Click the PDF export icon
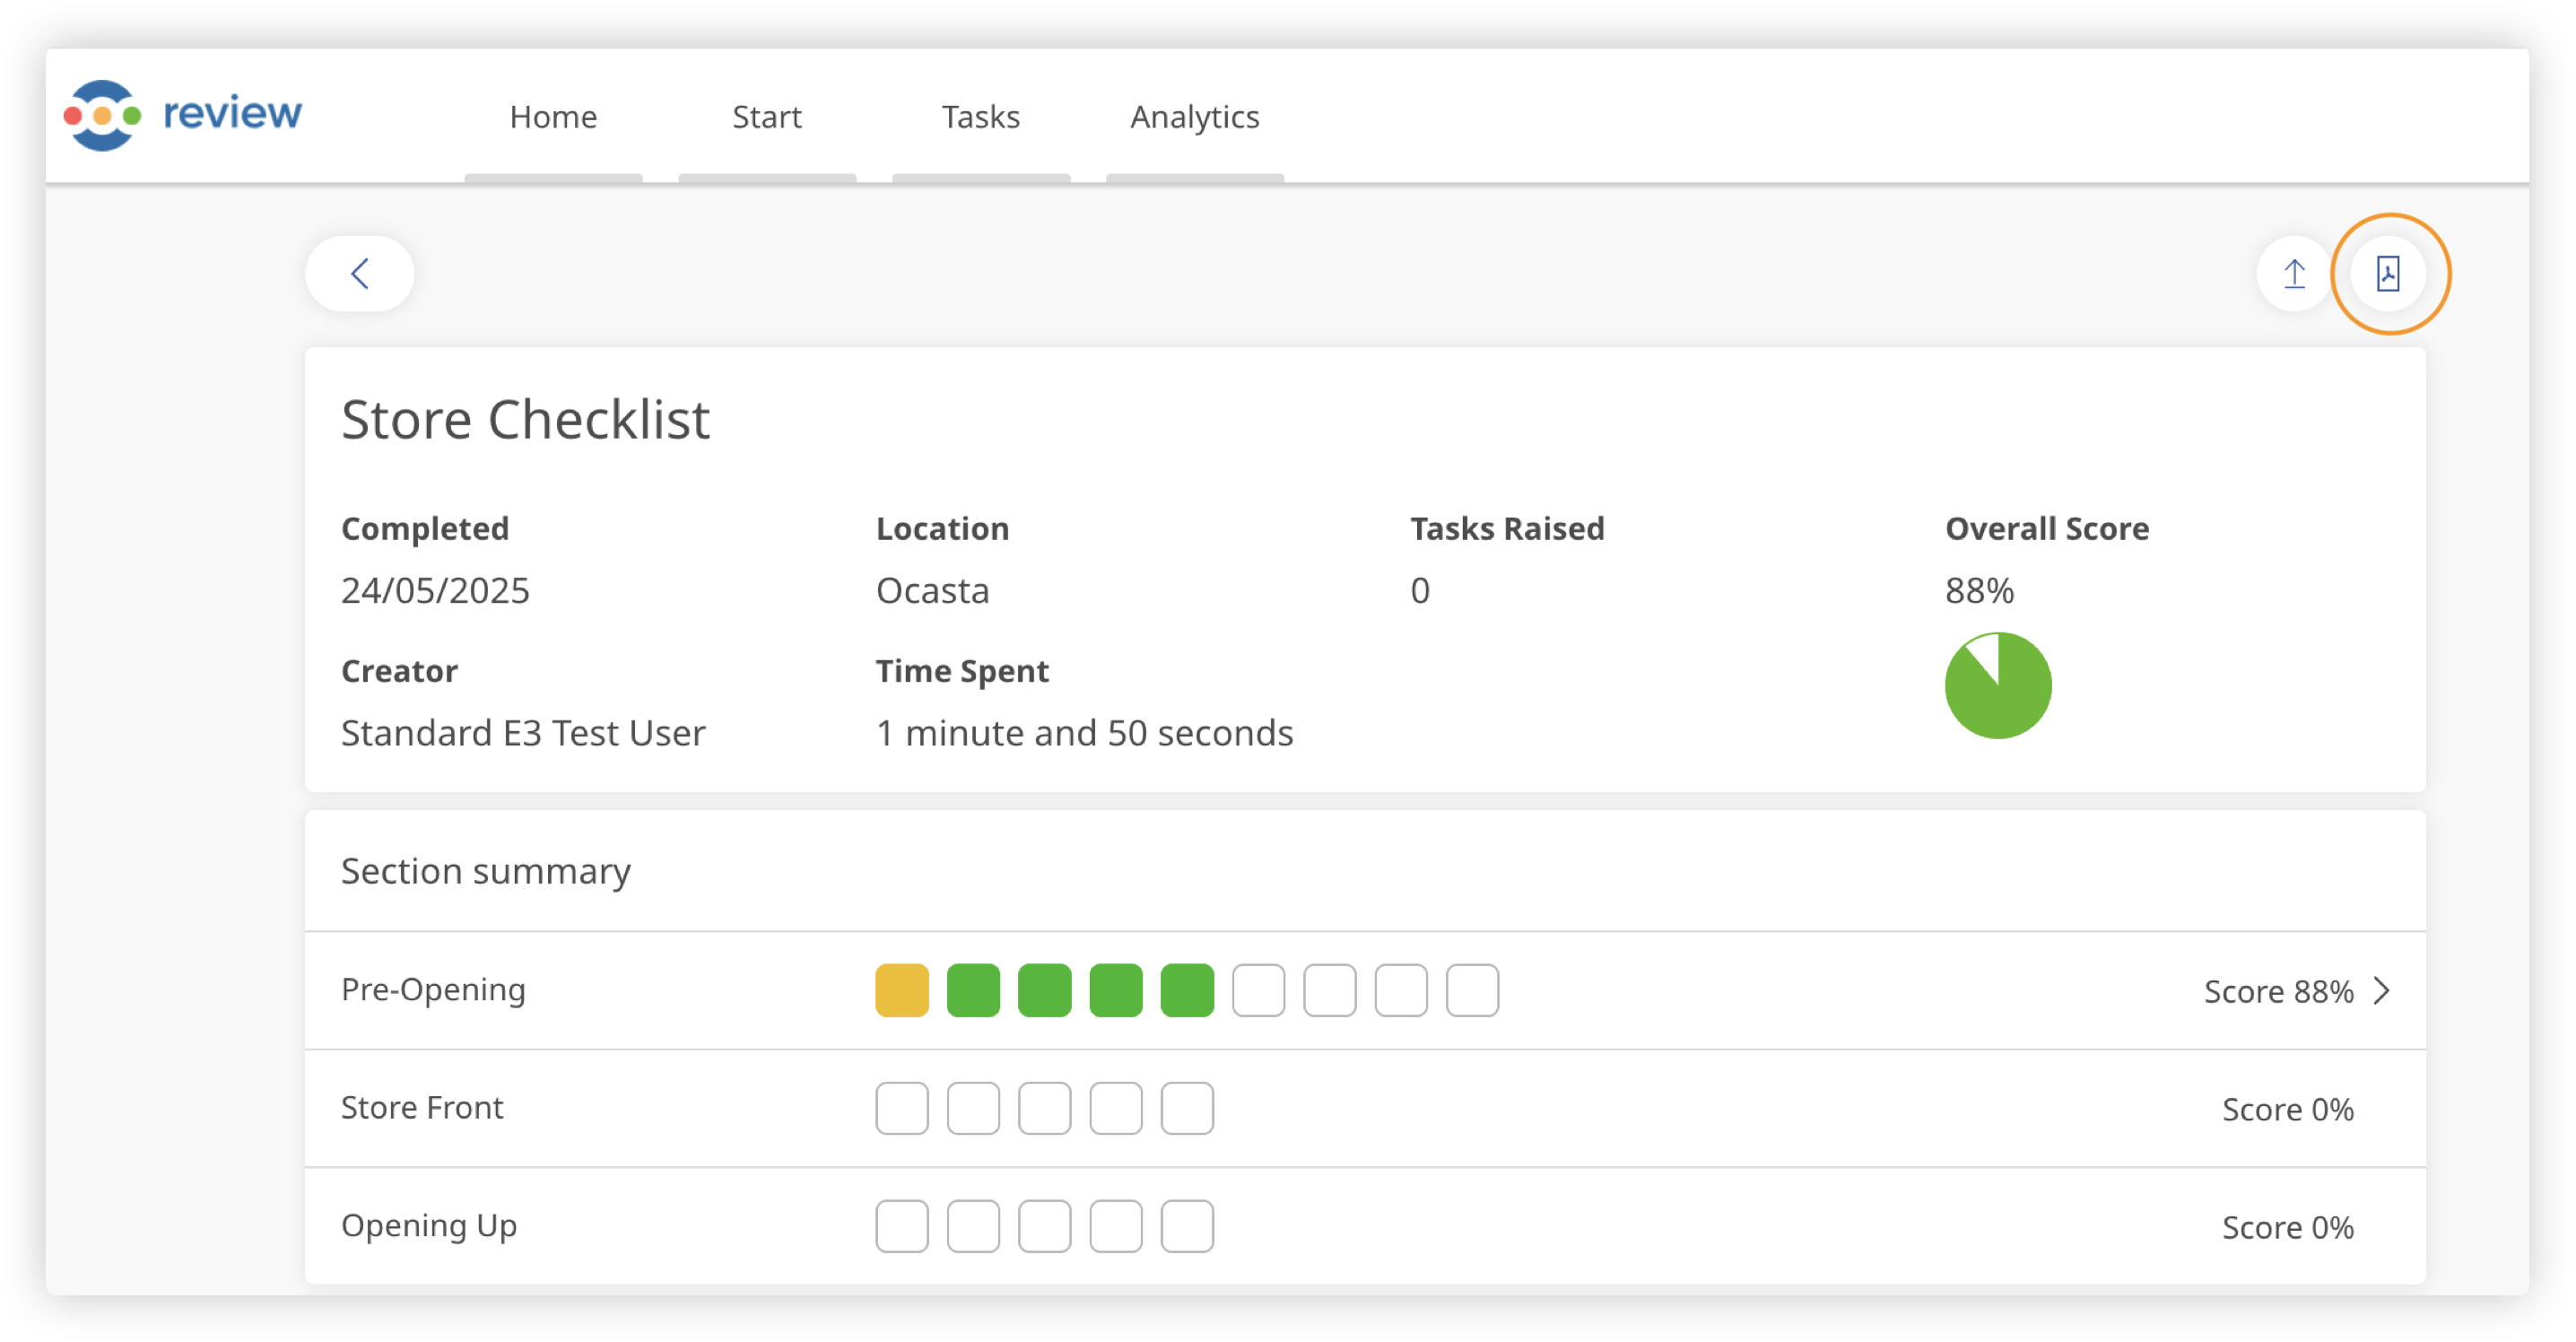Viewport: 2576px width, 1342px height. click(2388, 273)
